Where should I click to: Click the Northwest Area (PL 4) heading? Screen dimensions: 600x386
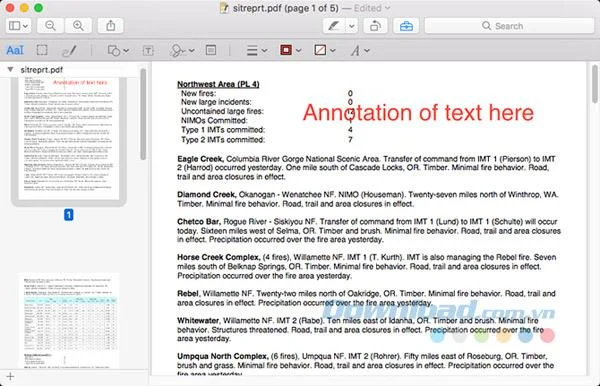coord(218,84)
